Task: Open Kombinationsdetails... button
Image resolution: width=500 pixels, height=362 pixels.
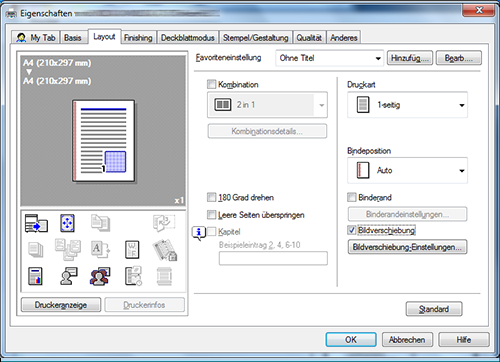Action: point(267,131)
